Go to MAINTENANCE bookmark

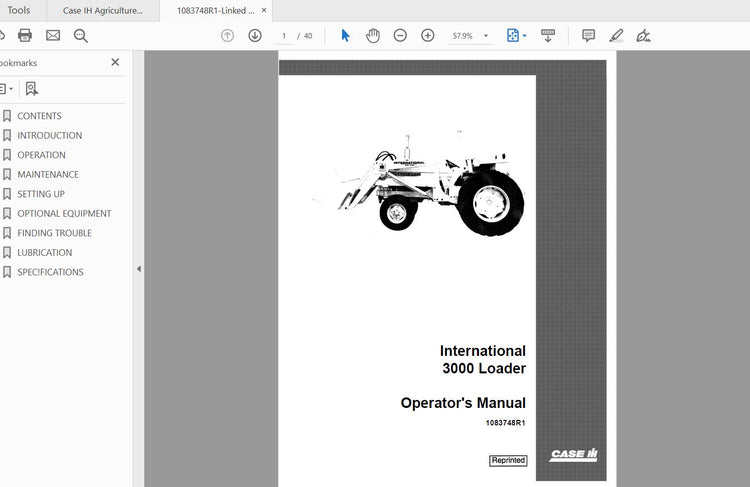48,175
